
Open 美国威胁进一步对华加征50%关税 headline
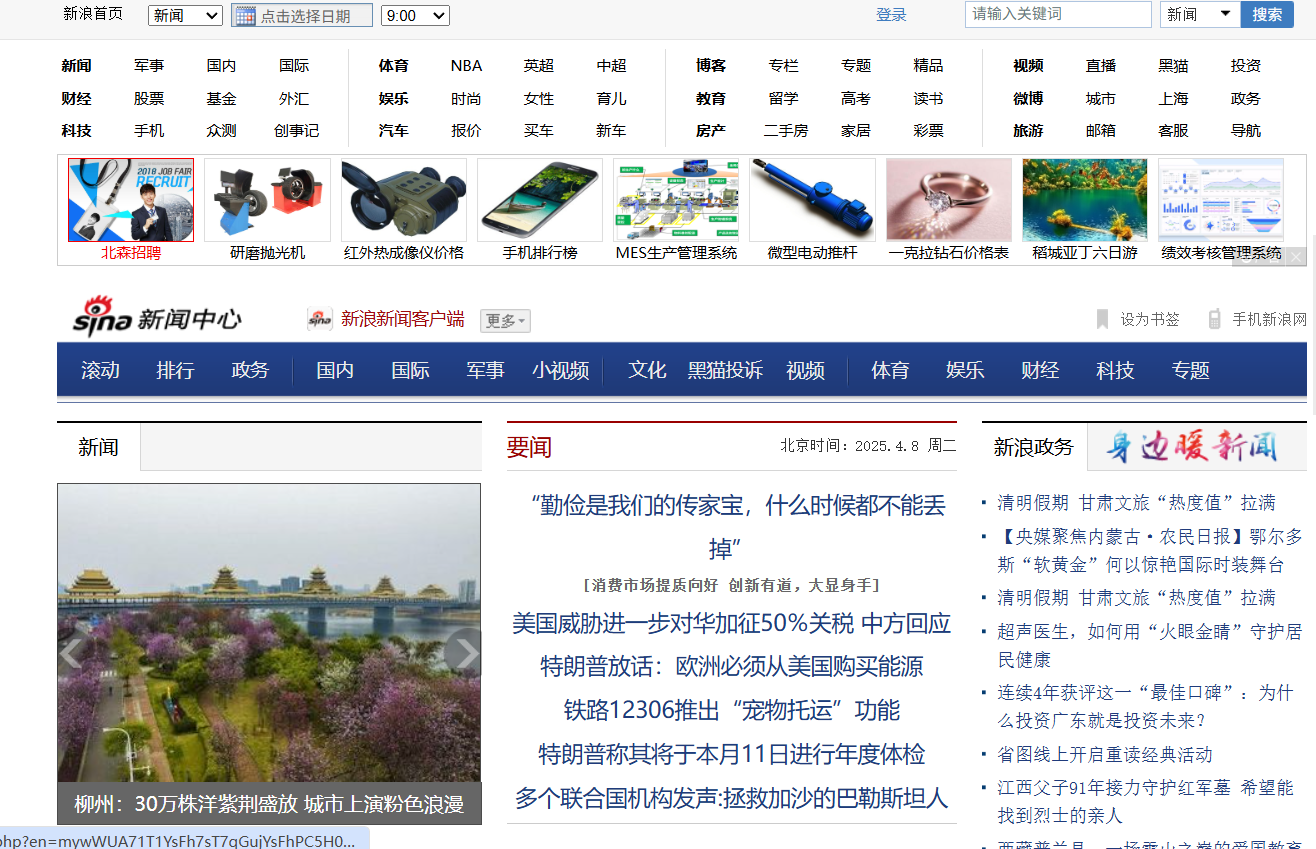point(731,623)
